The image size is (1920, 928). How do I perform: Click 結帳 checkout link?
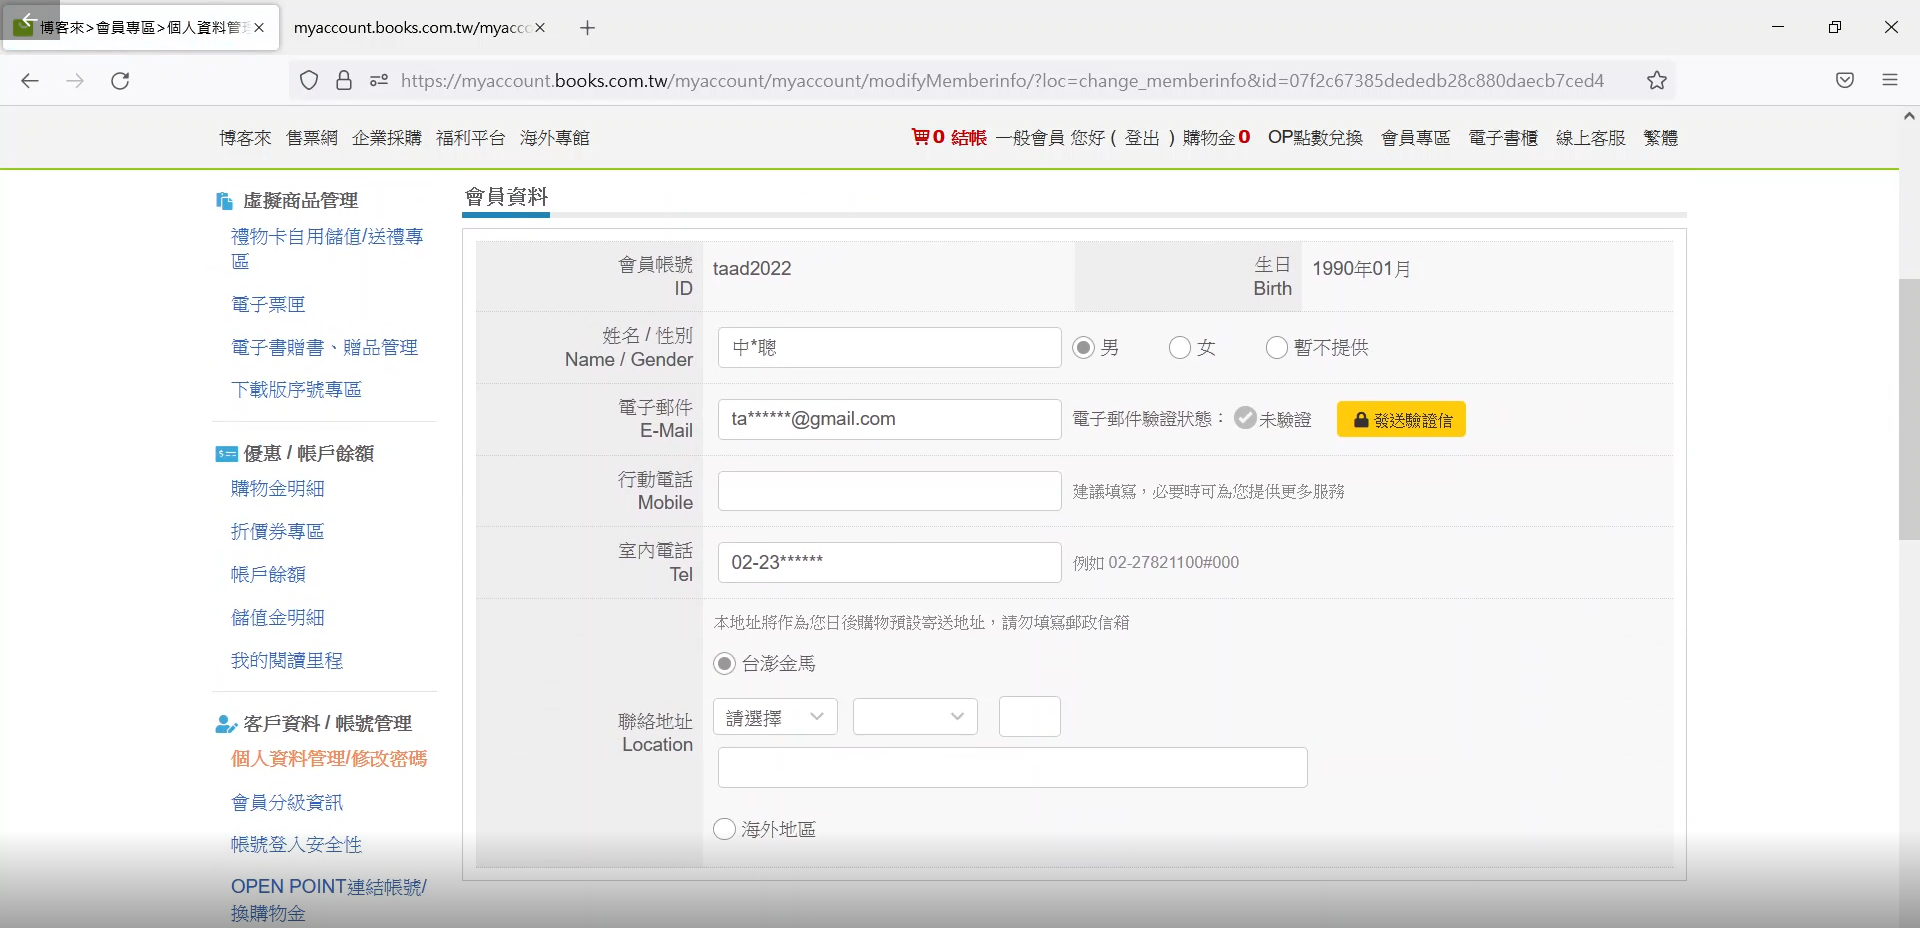click(969, 138)
